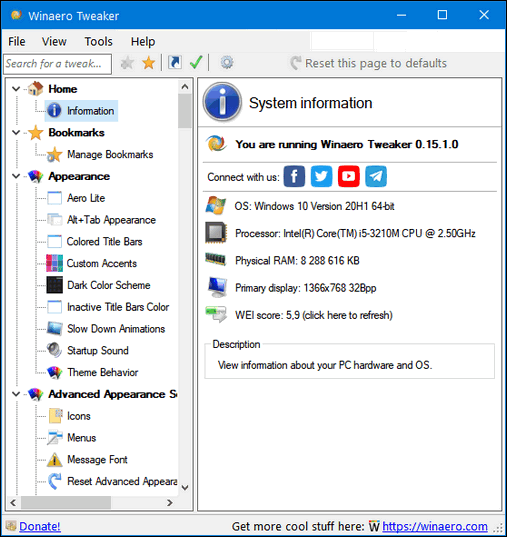Collapse the Home tree node
Screen dimensions: 507x537
(16, 89)
